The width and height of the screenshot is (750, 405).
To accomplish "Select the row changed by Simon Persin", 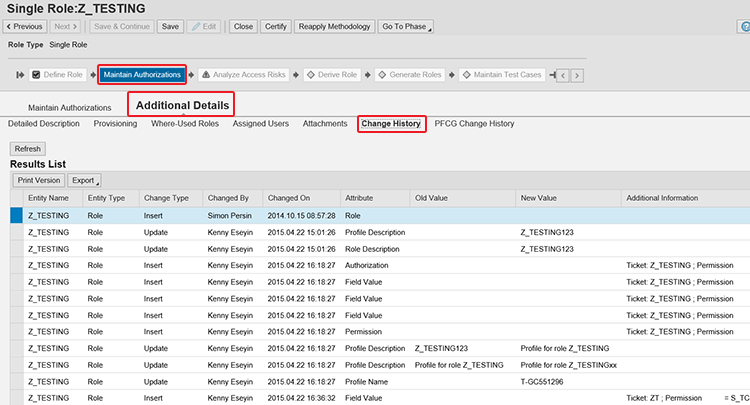I will pos(230,215).
